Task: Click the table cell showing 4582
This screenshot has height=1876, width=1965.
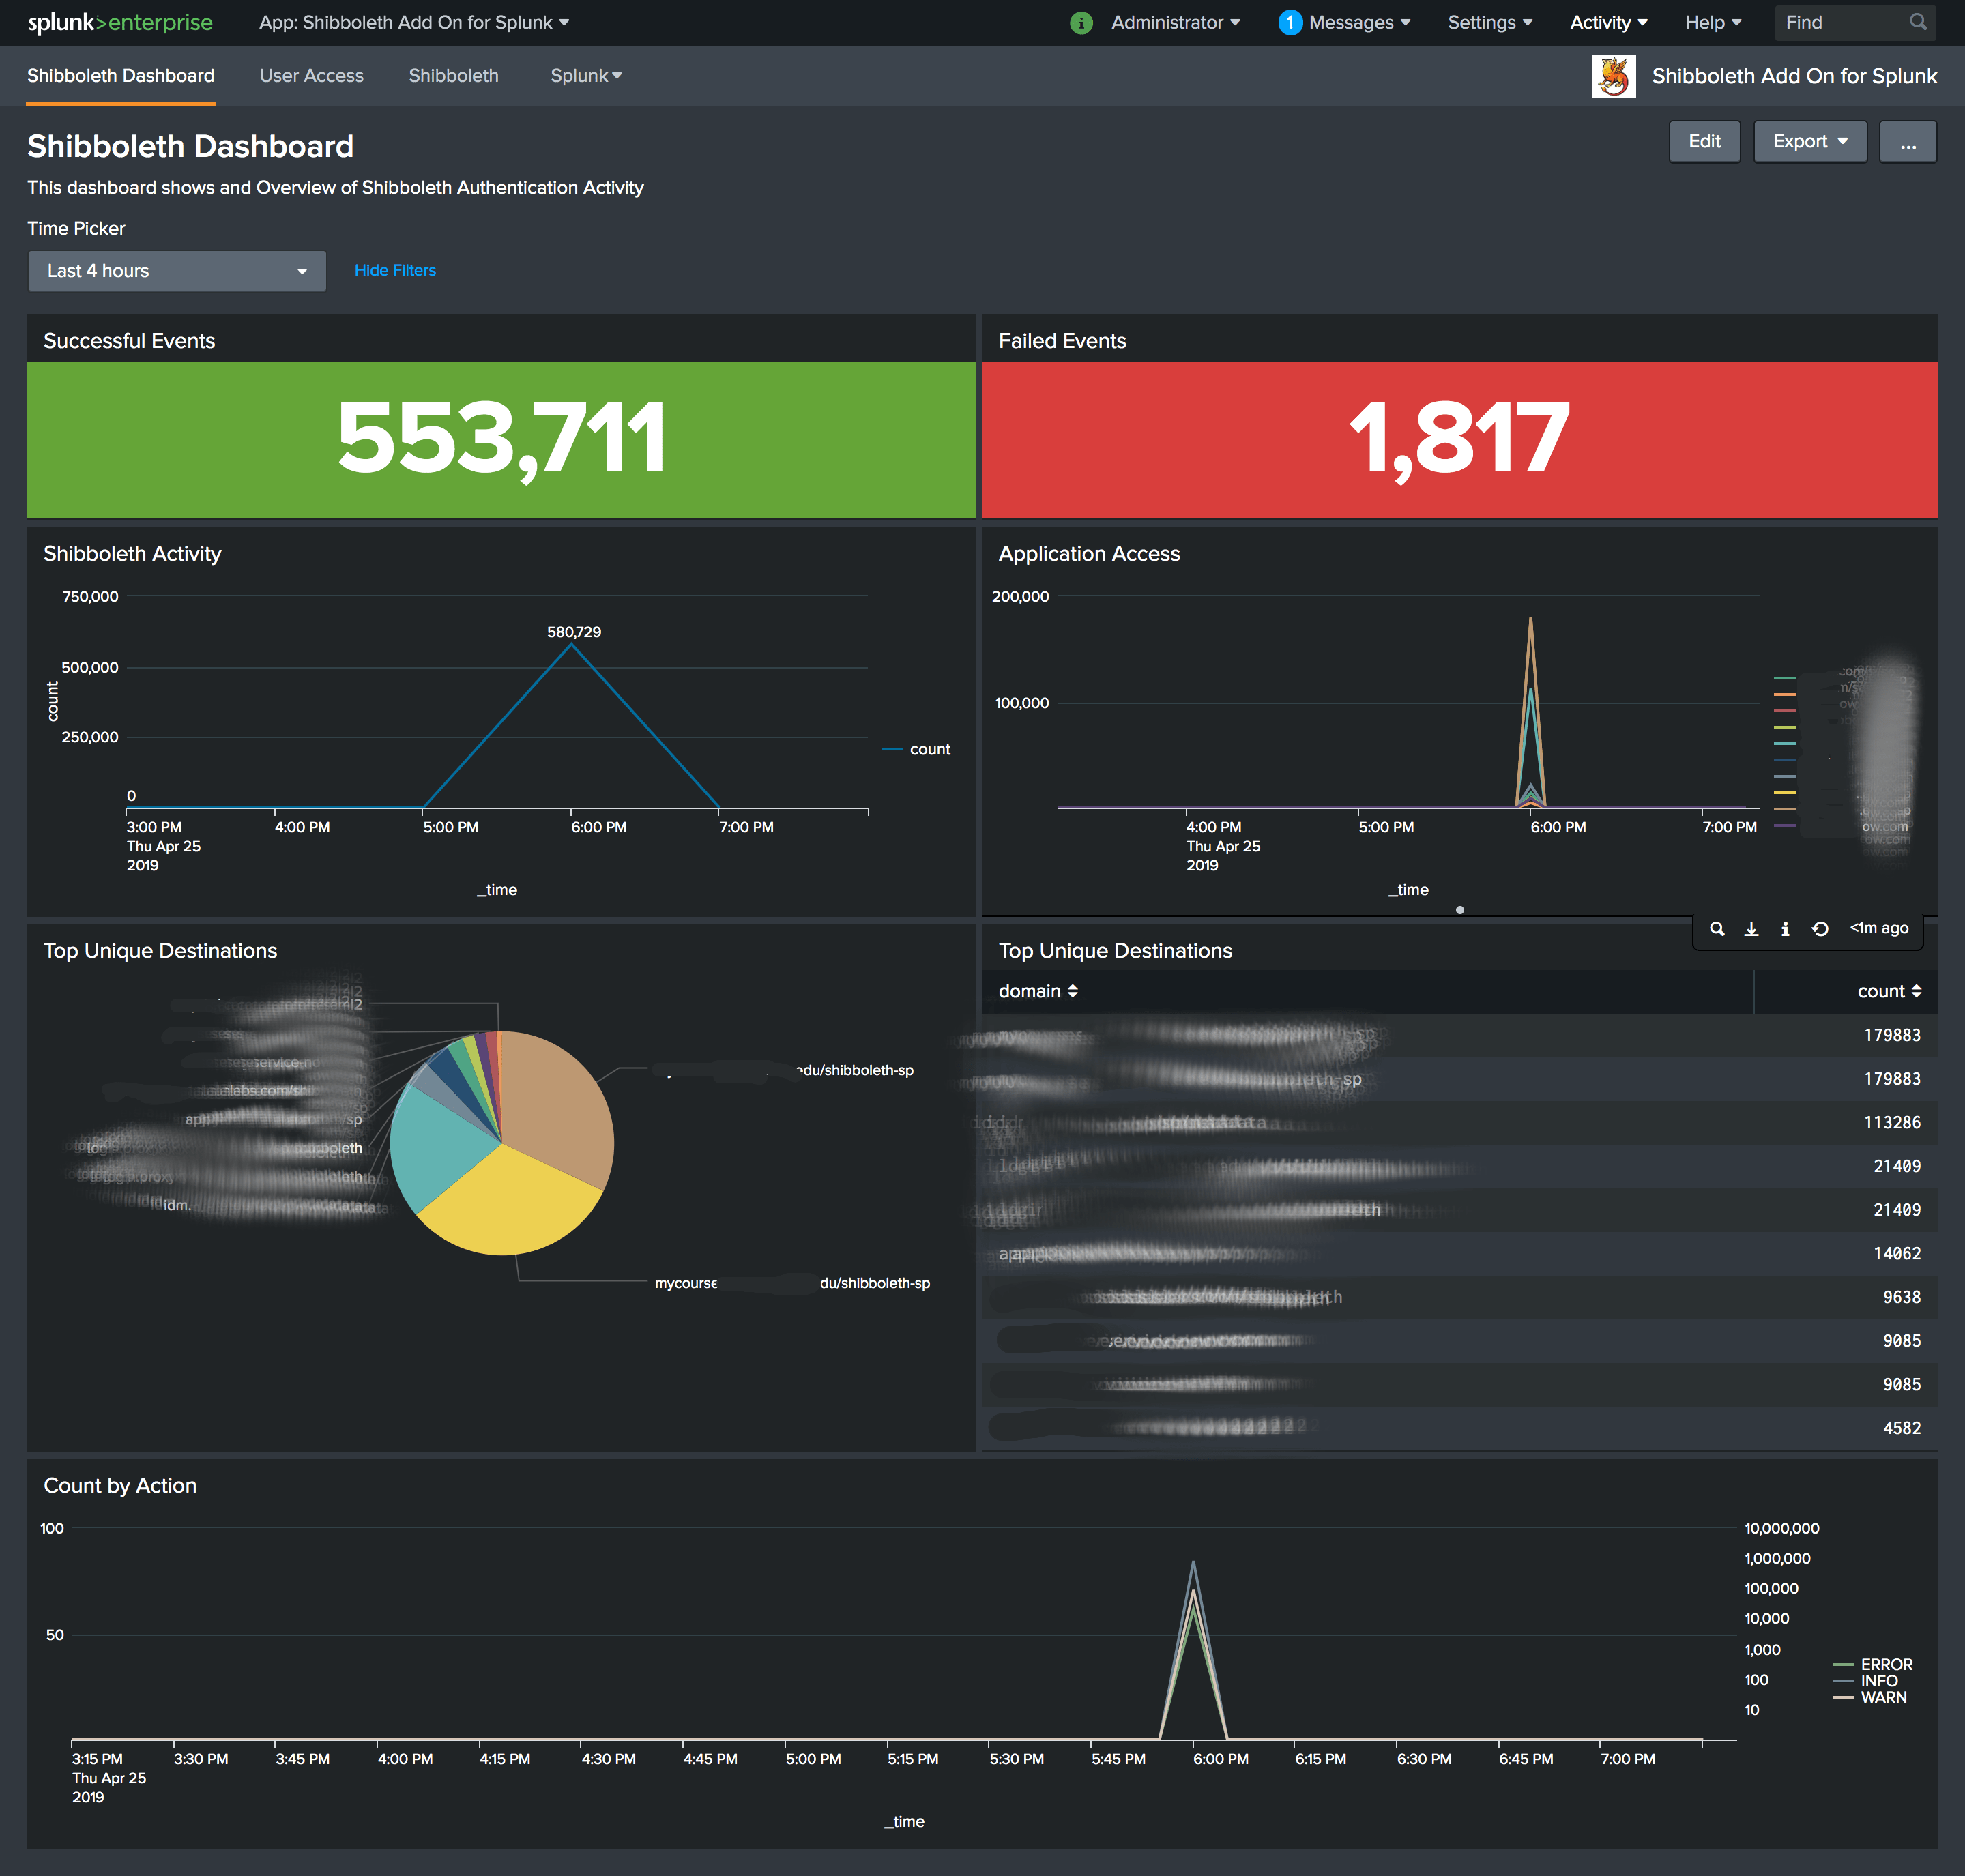Action: (x=1901, y=1428)
